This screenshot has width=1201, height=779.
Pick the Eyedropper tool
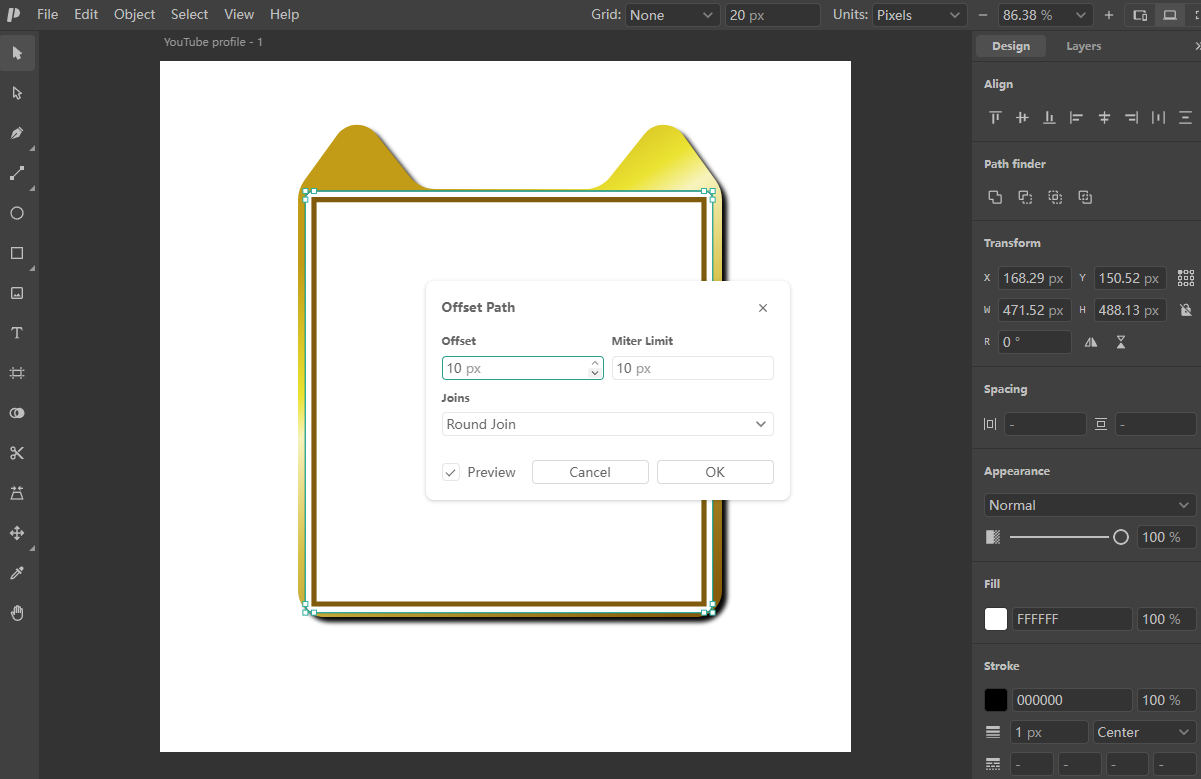click(x=17, y=573)
